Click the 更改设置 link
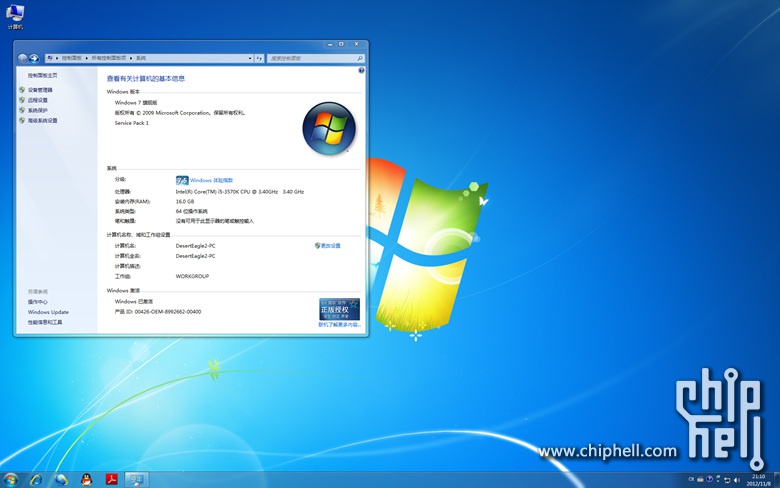 [331, 246]
